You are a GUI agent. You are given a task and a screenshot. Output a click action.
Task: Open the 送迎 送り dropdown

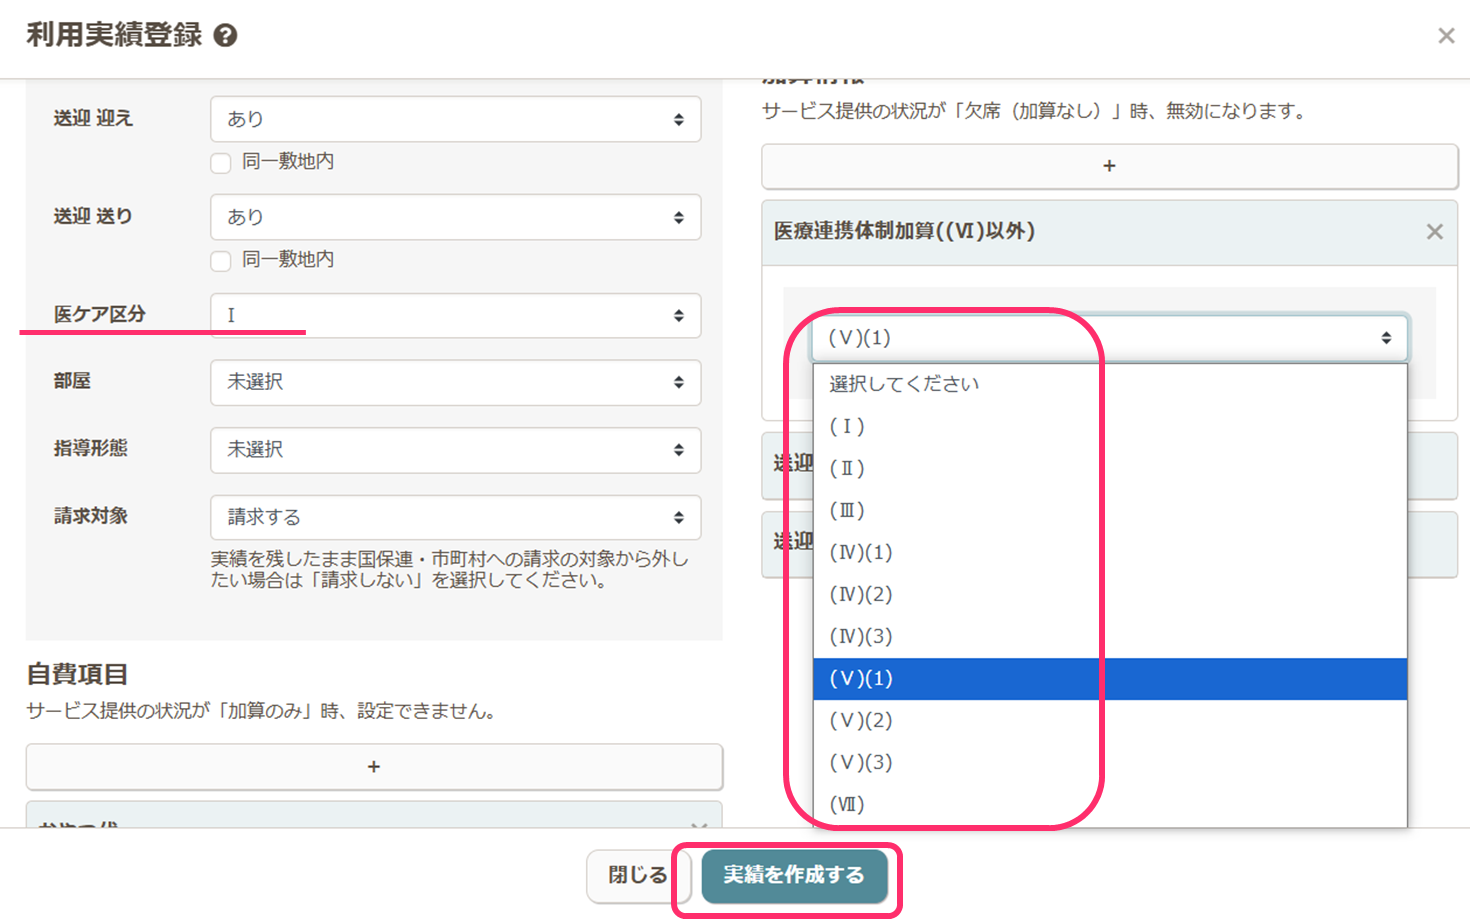(455, 217)
